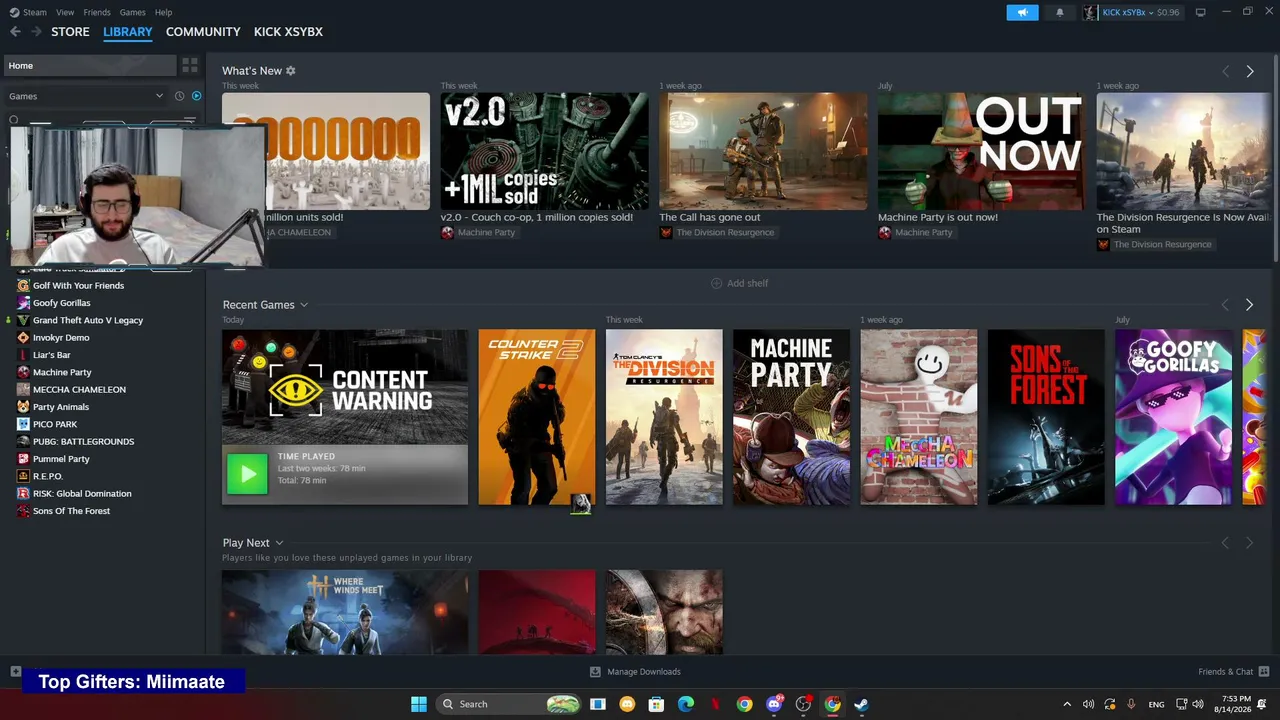1280x720 pixels.
Task: Open What's New settings gear
Action: point(291,71)
